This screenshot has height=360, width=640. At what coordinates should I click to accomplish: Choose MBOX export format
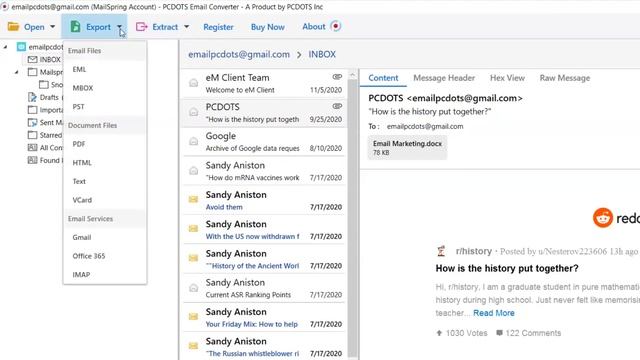click(105, 88)
